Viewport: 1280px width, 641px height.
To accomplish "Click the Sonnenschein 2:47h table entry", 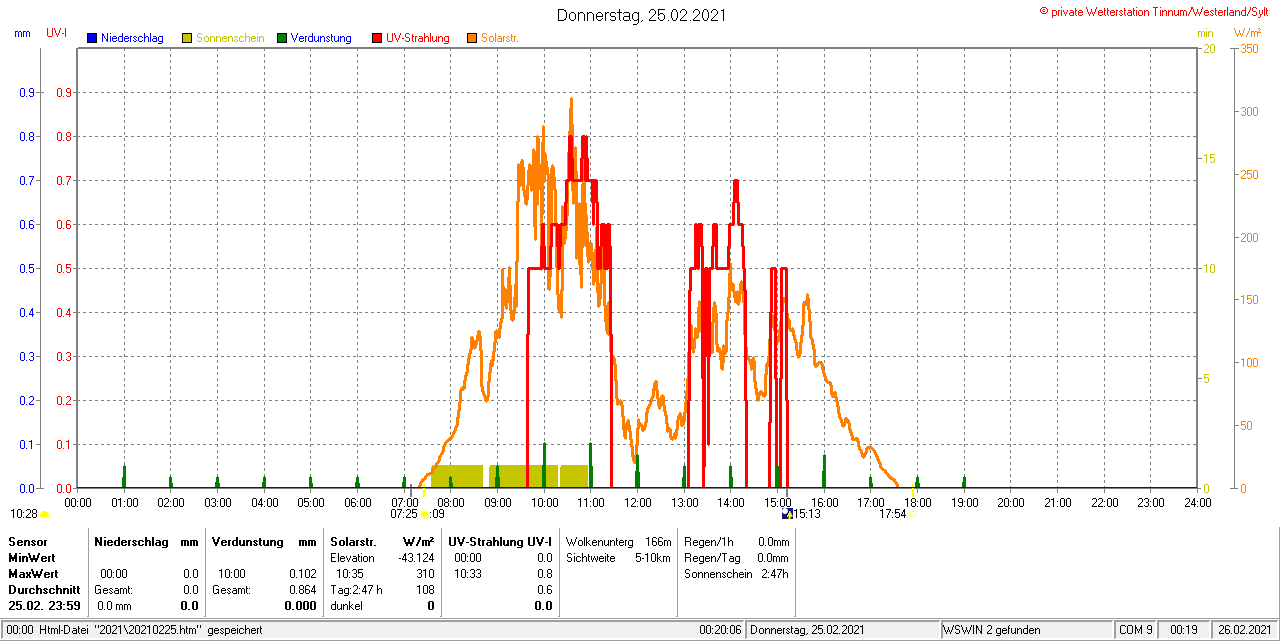I will [x=736, y=574].
